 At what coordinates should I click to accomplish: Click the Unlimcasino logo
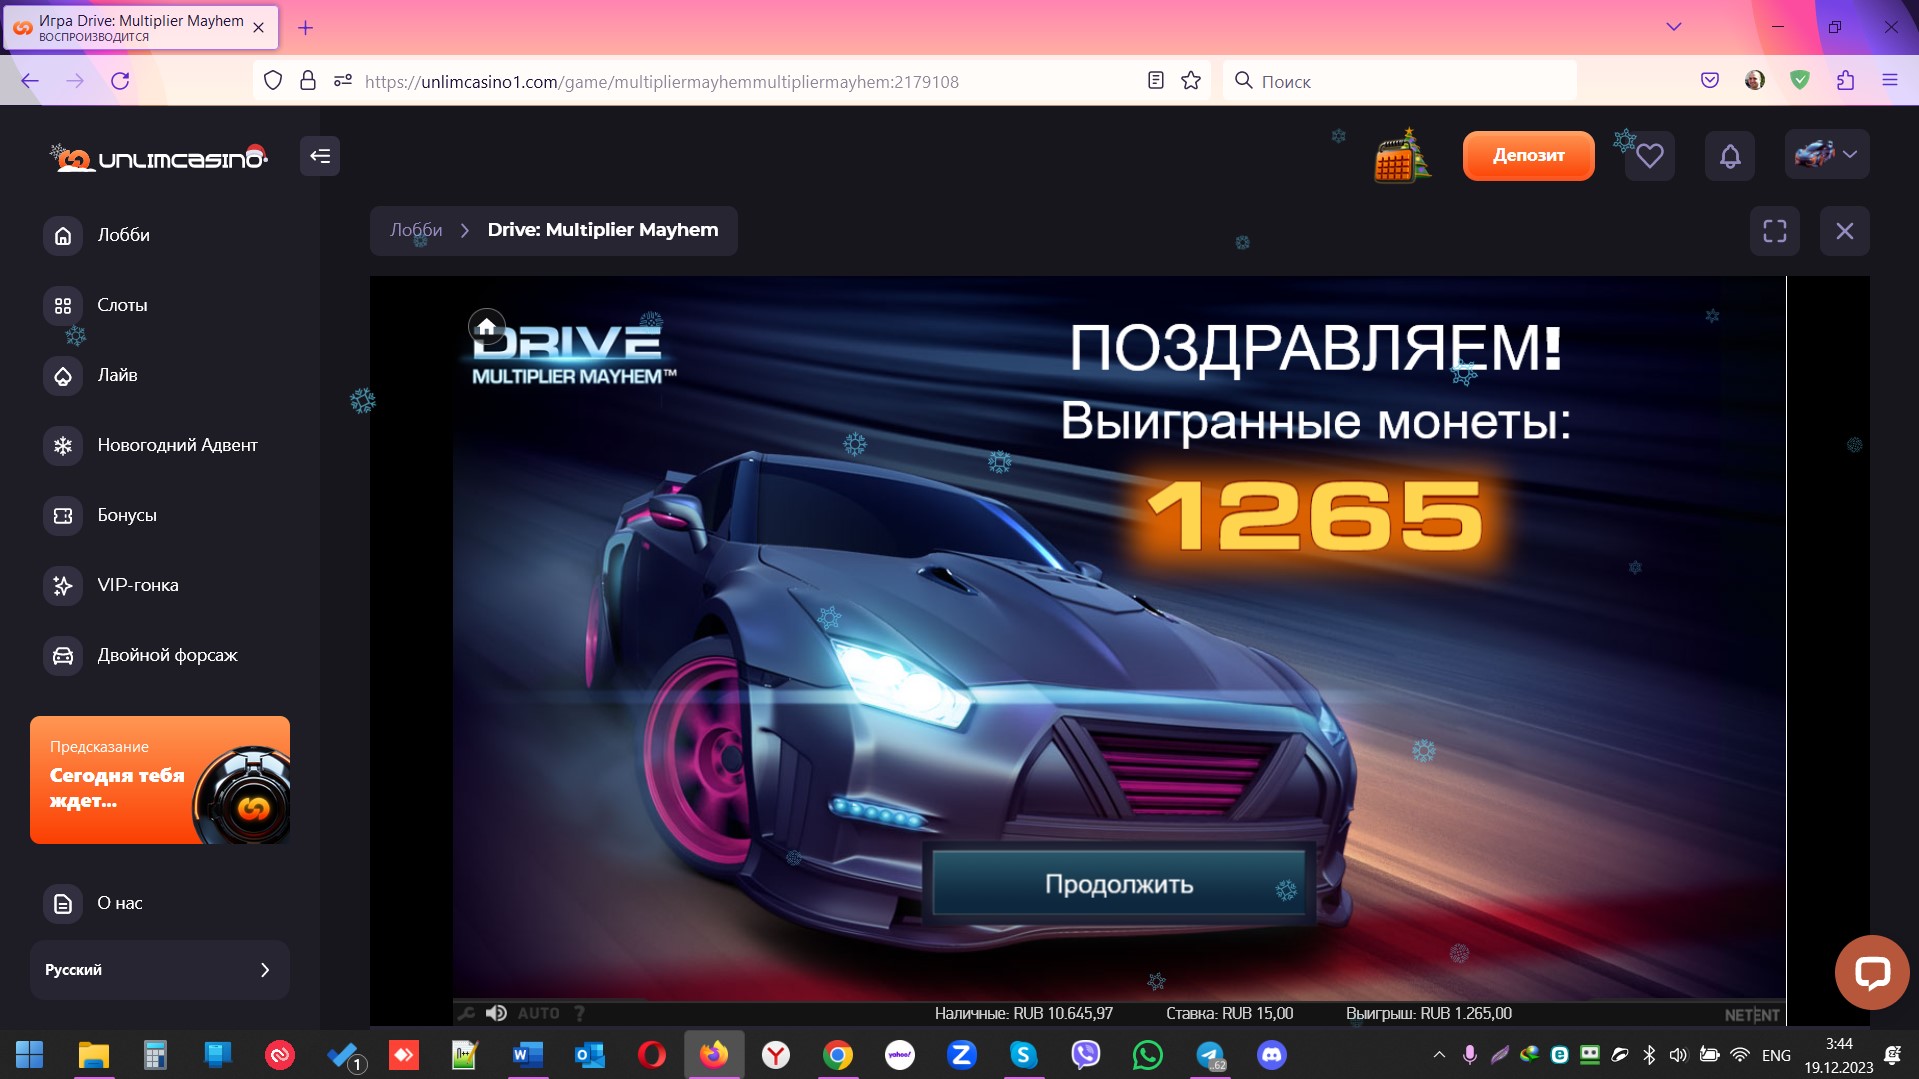click(160, 157)
